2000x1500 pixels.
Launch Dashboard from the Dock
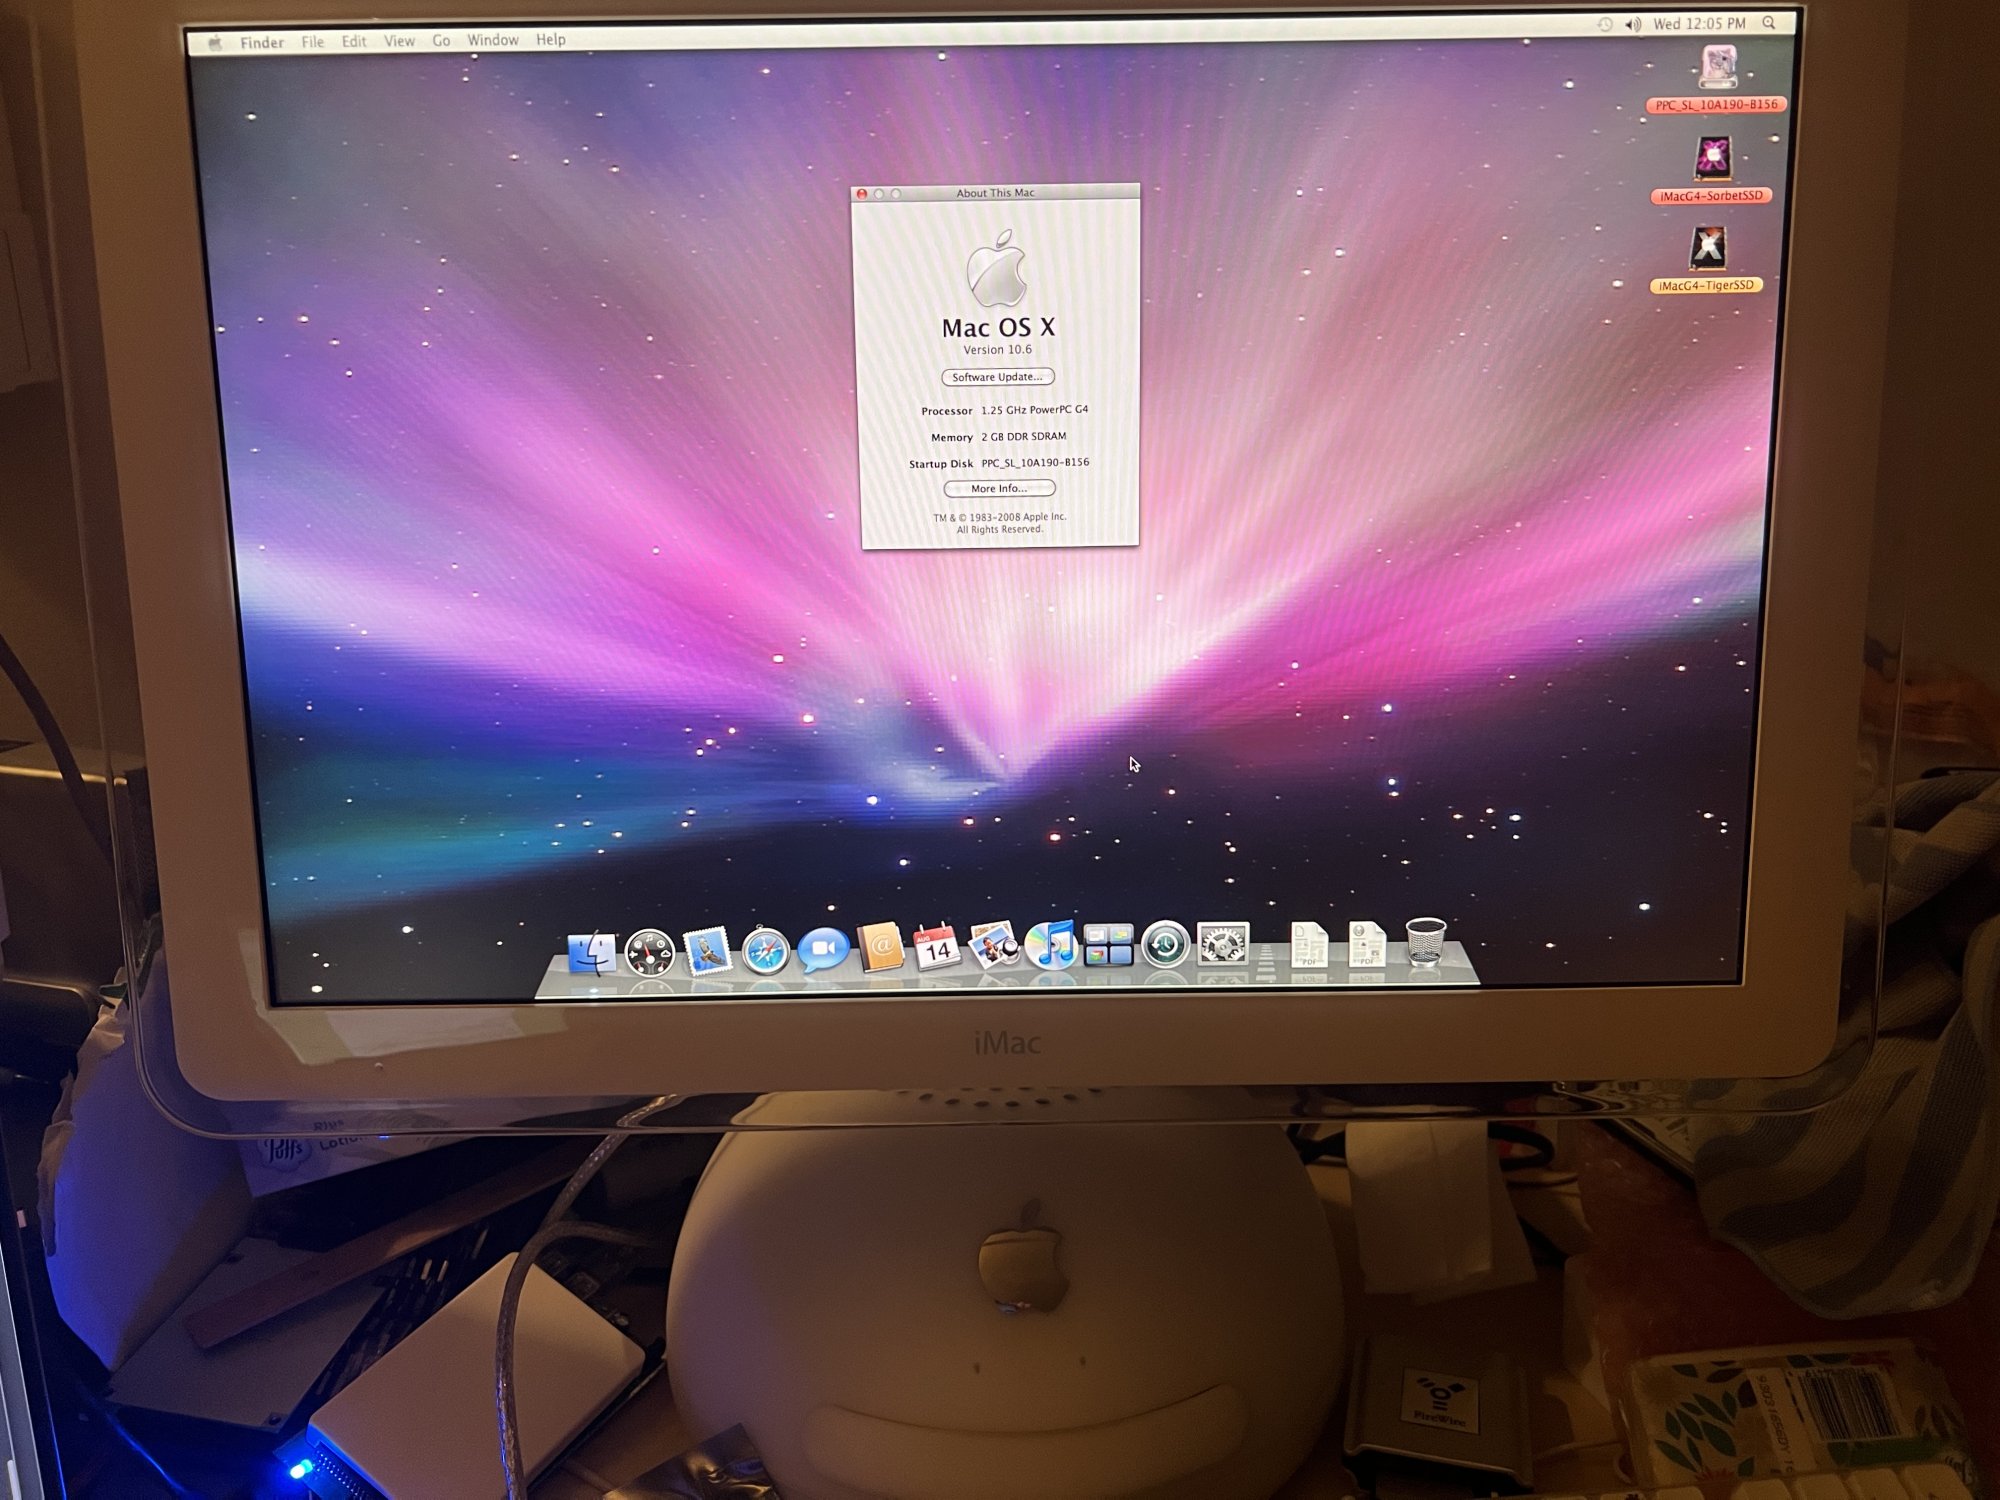point(649,951)
